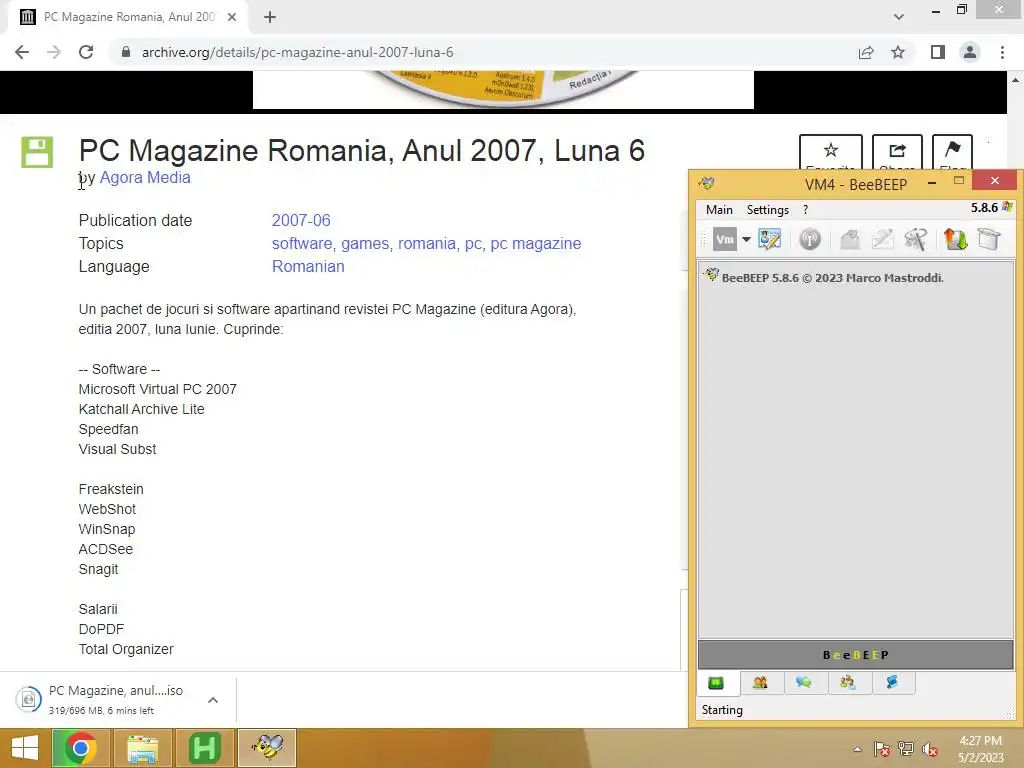The image size is (1024, 768).
Task: Click the small flag icon next to 5.8.6
Action: [x=1007, y=208]
